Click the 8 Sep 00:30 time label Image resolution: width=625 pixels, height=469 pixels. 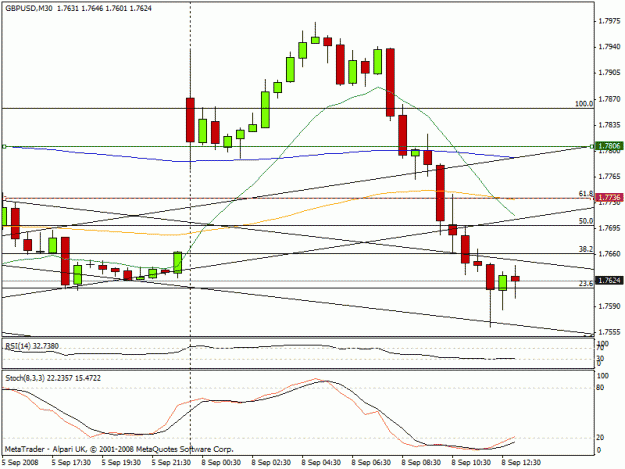pyautogui.click(x=221, y=462)
